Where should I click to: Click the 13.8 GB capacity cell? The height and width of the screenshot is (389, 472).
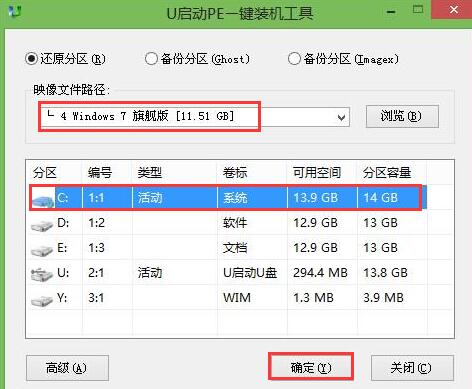(385, 273)
